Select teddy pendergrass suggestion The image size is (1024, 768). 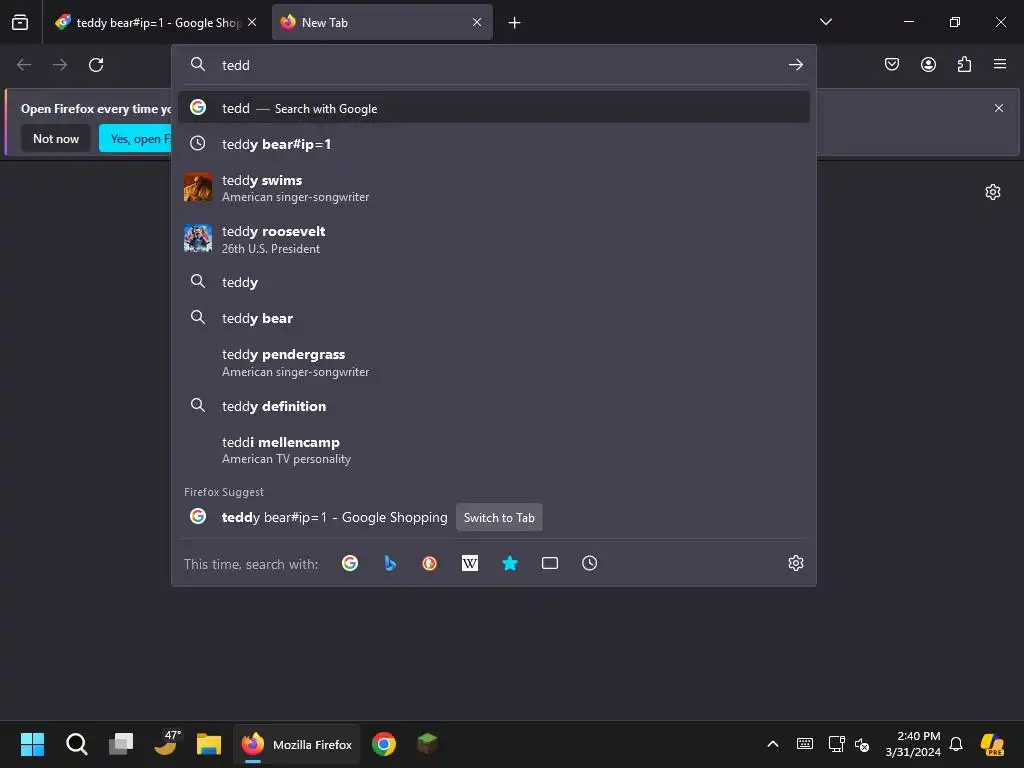pyautogui.click(x=494, y=362)
